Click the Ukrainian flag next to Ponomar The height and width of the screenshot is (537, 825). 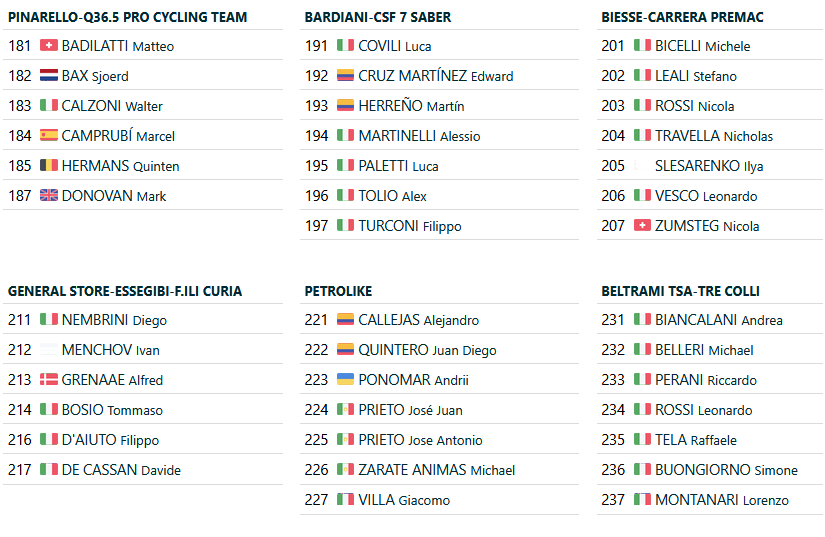(x=345, y=380)
